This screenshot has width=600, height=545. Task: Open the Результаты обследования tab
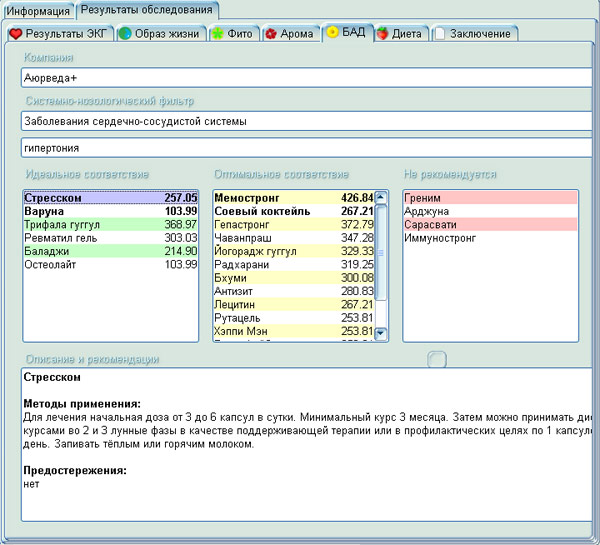[x=147, y=10]
